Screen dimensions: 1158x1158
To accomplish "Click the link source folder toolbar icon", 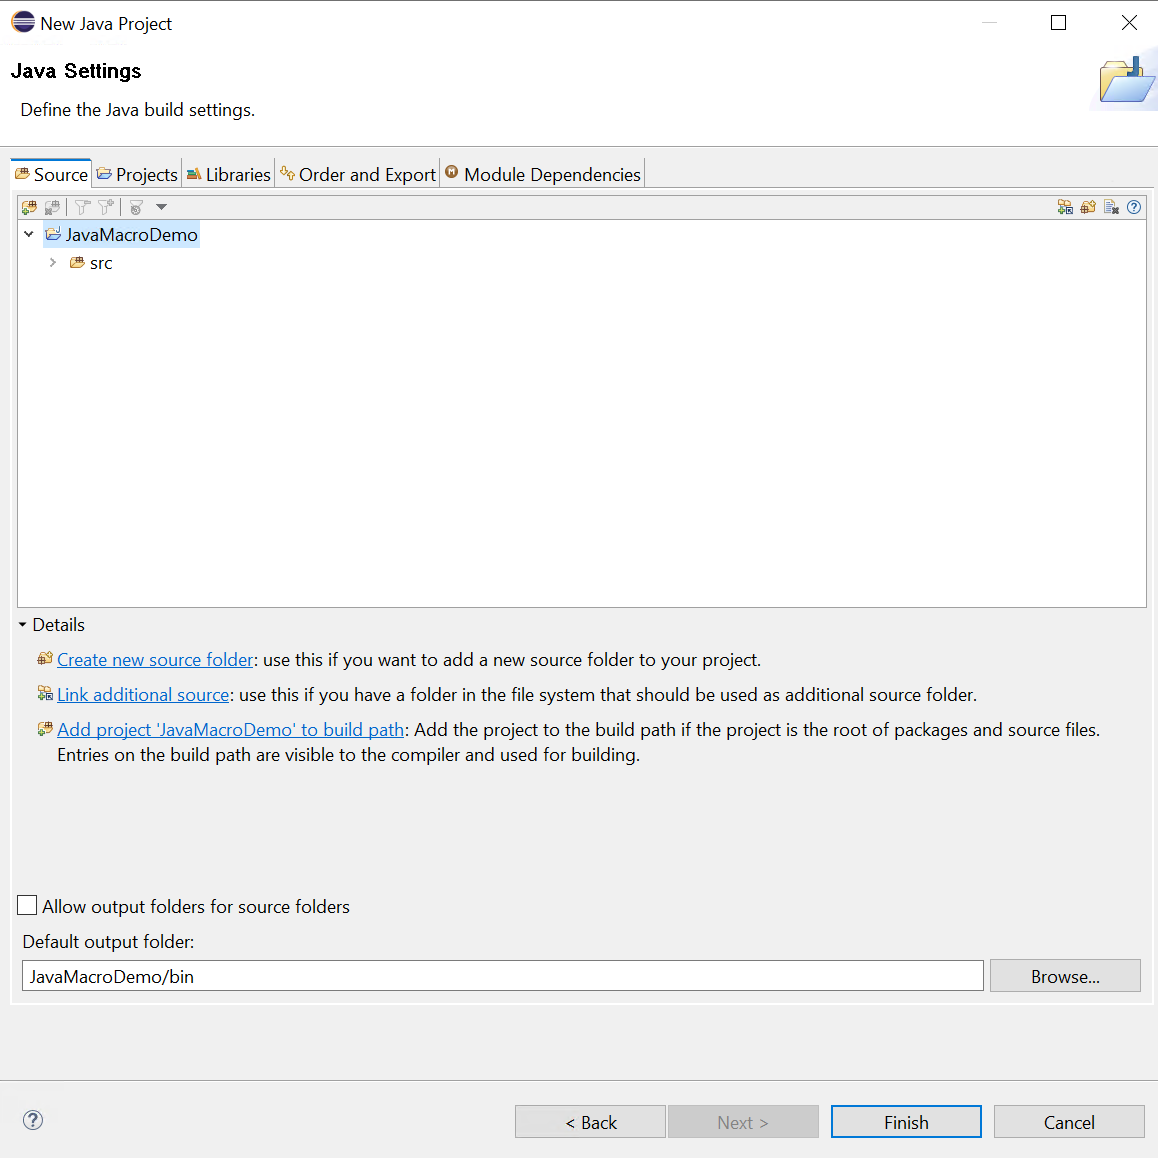I will (1065, 208).
